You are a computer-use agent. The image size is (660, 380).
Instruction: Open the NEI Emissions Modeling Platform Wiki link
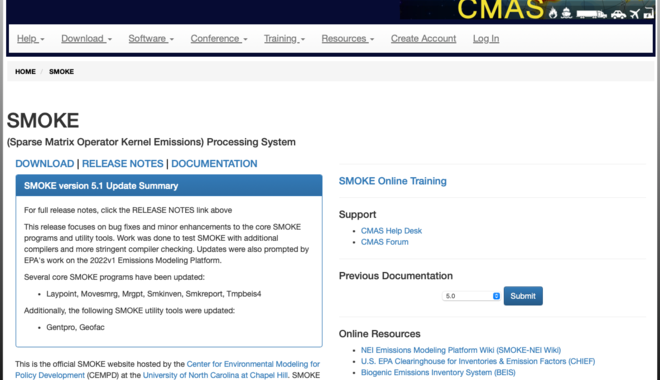tap(460, 350)
